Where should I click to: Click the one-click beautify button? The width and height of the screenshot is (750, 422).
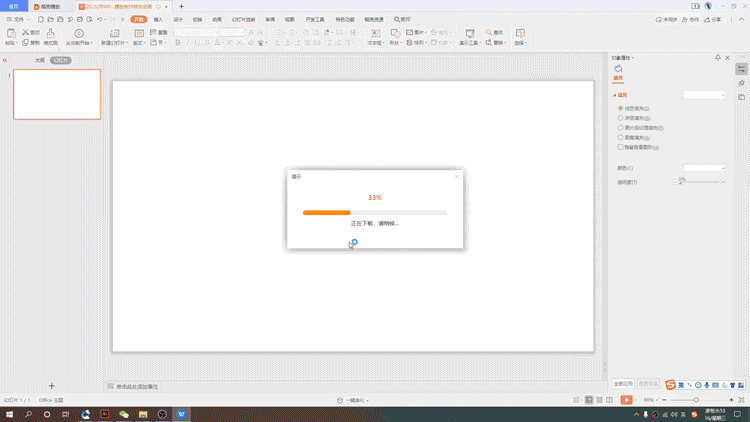coord(353,400)
